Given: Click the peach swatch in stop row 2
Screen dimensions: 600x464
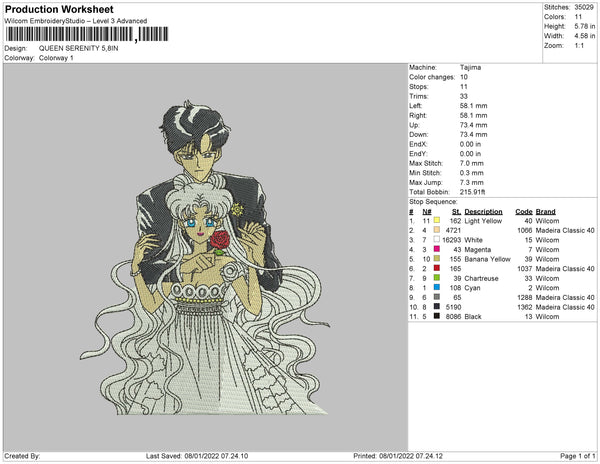Looking at the screenshot, I should coord(437,230).
